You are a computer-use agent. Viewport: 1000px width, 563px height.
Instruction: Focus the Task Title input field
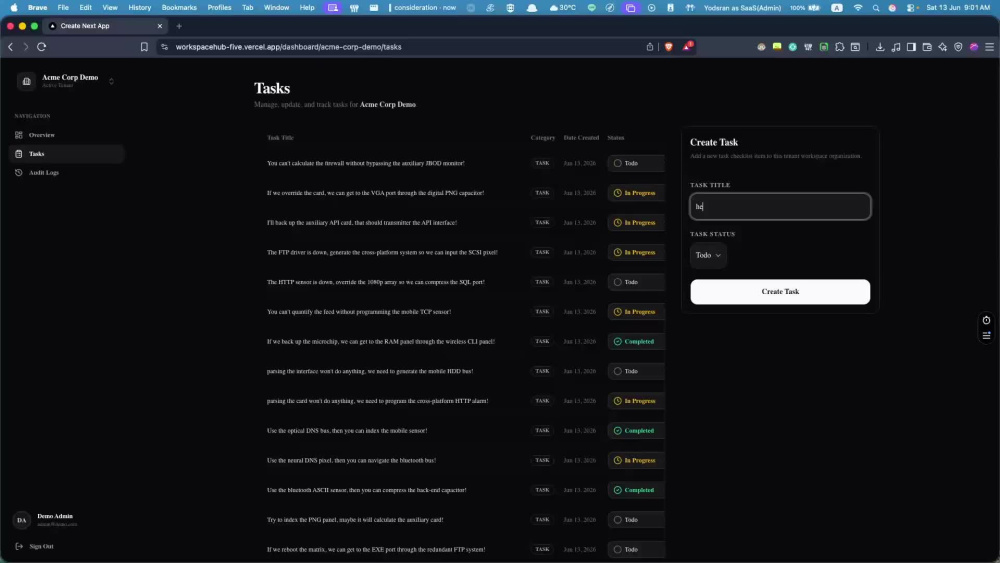coord(780,207)
